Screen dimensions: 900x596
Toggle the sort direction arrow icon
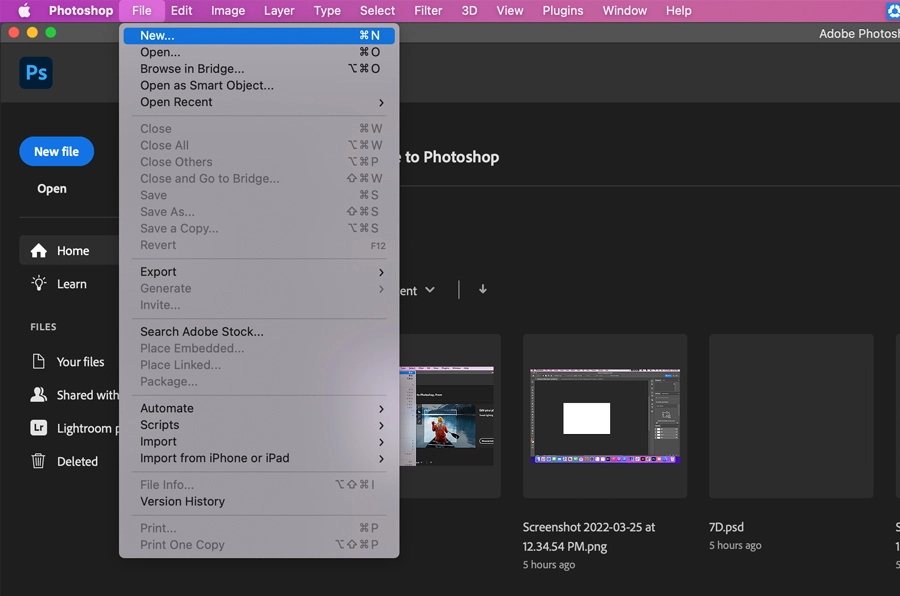point(482,289)
